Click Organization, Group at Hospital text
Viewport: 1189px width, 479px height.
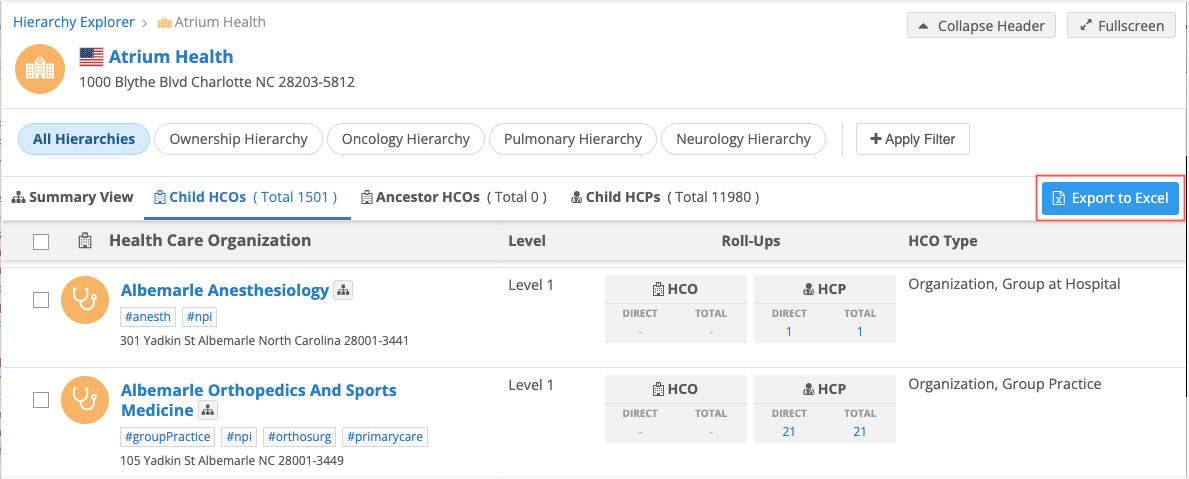coord(1014,284)
